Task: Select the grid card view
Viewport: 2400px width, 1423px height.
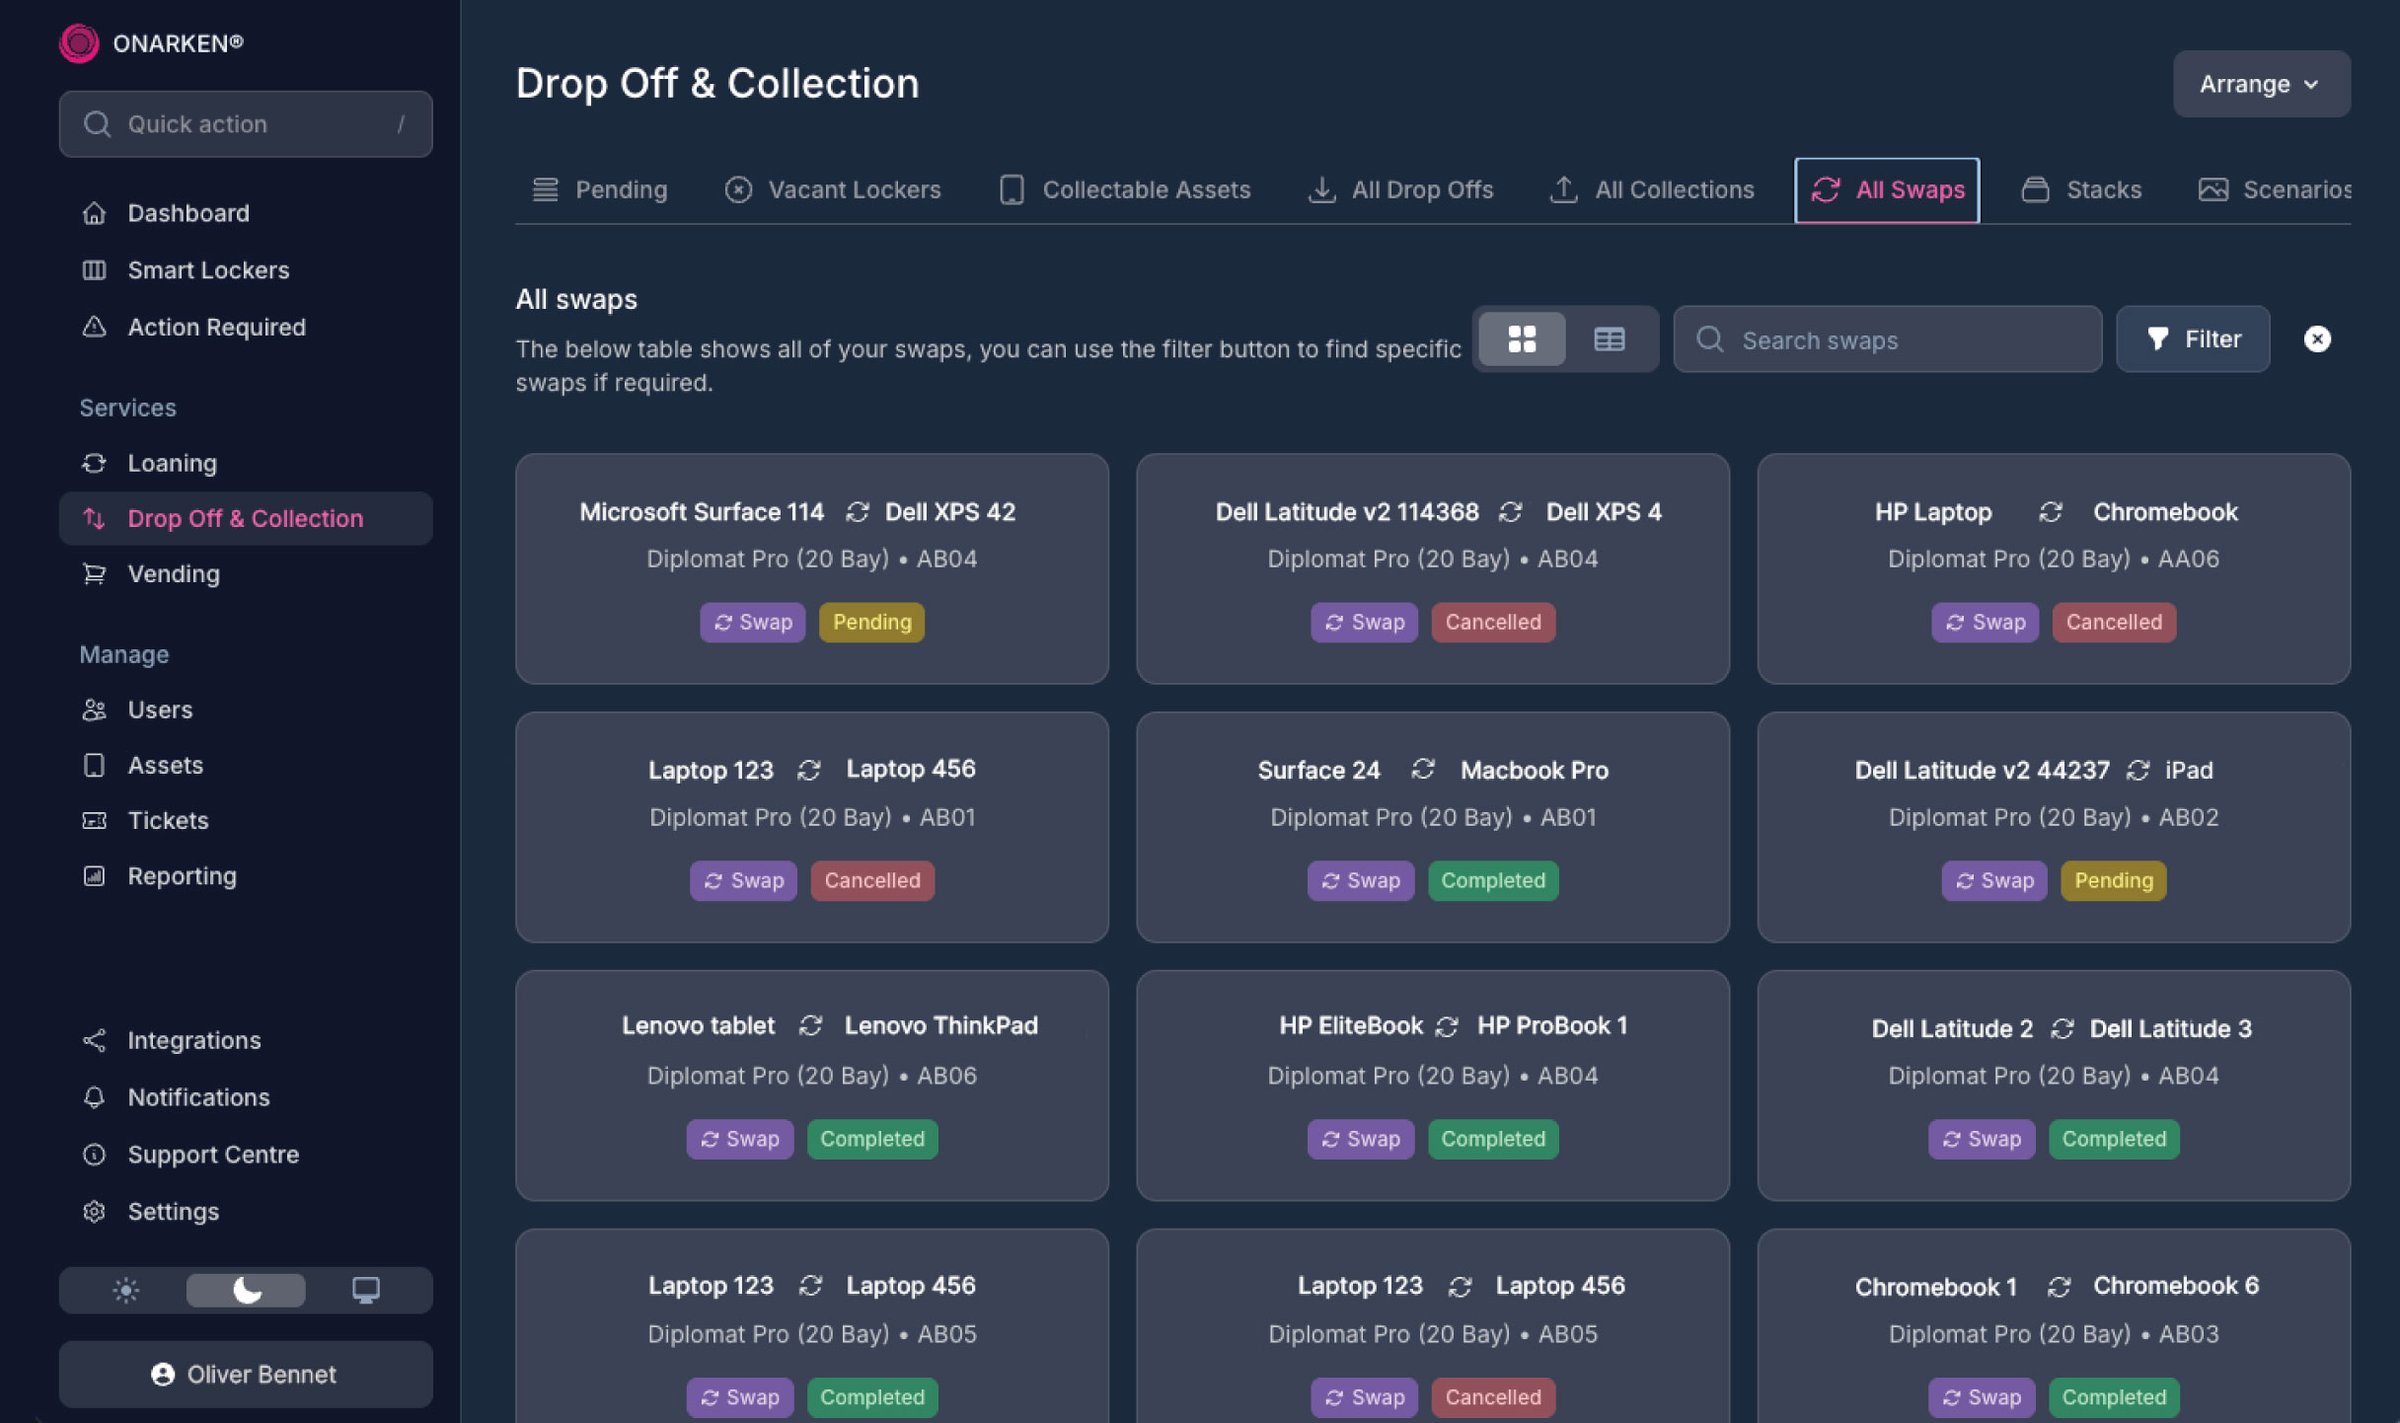Action: [x=1521, y=339]
